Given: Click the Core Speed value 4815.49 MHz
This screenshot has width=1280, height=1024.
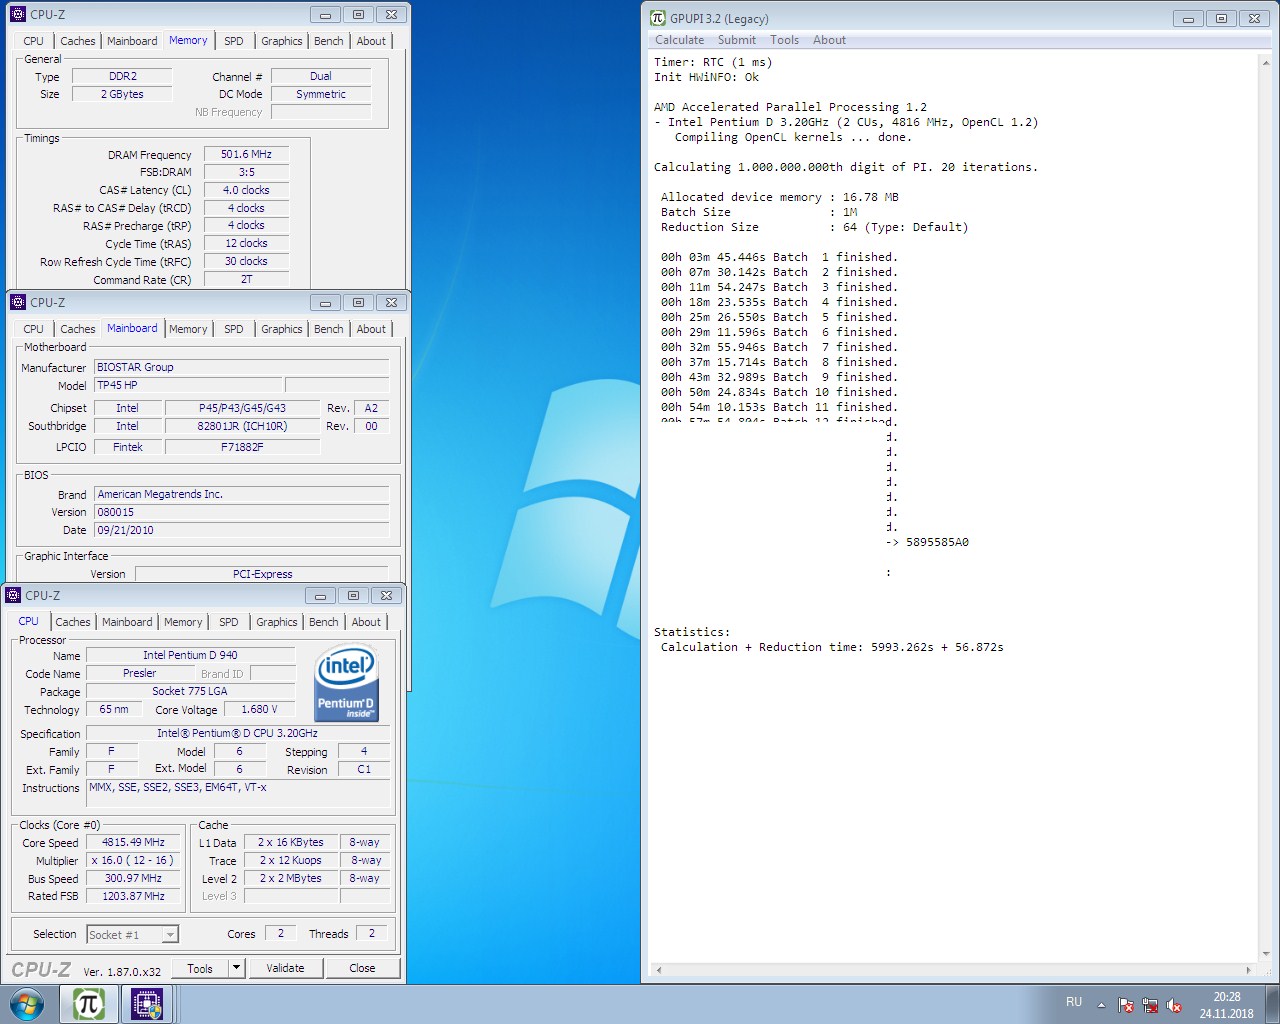Looking at the screenshot, I should 133,842.
